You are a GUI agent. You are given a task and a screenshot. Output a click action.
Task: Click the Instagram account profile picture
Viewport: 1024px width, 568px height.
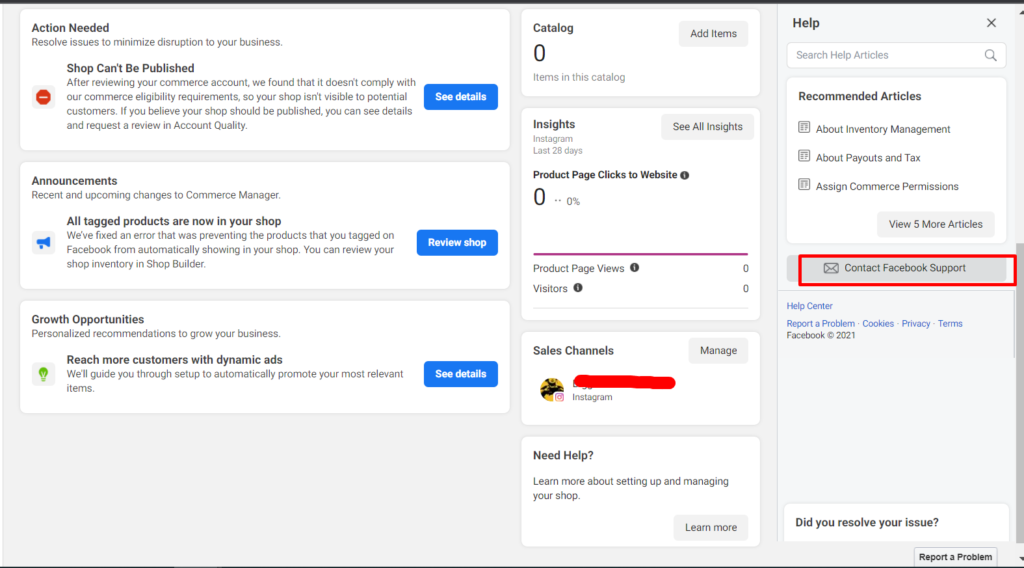point(552,389)
